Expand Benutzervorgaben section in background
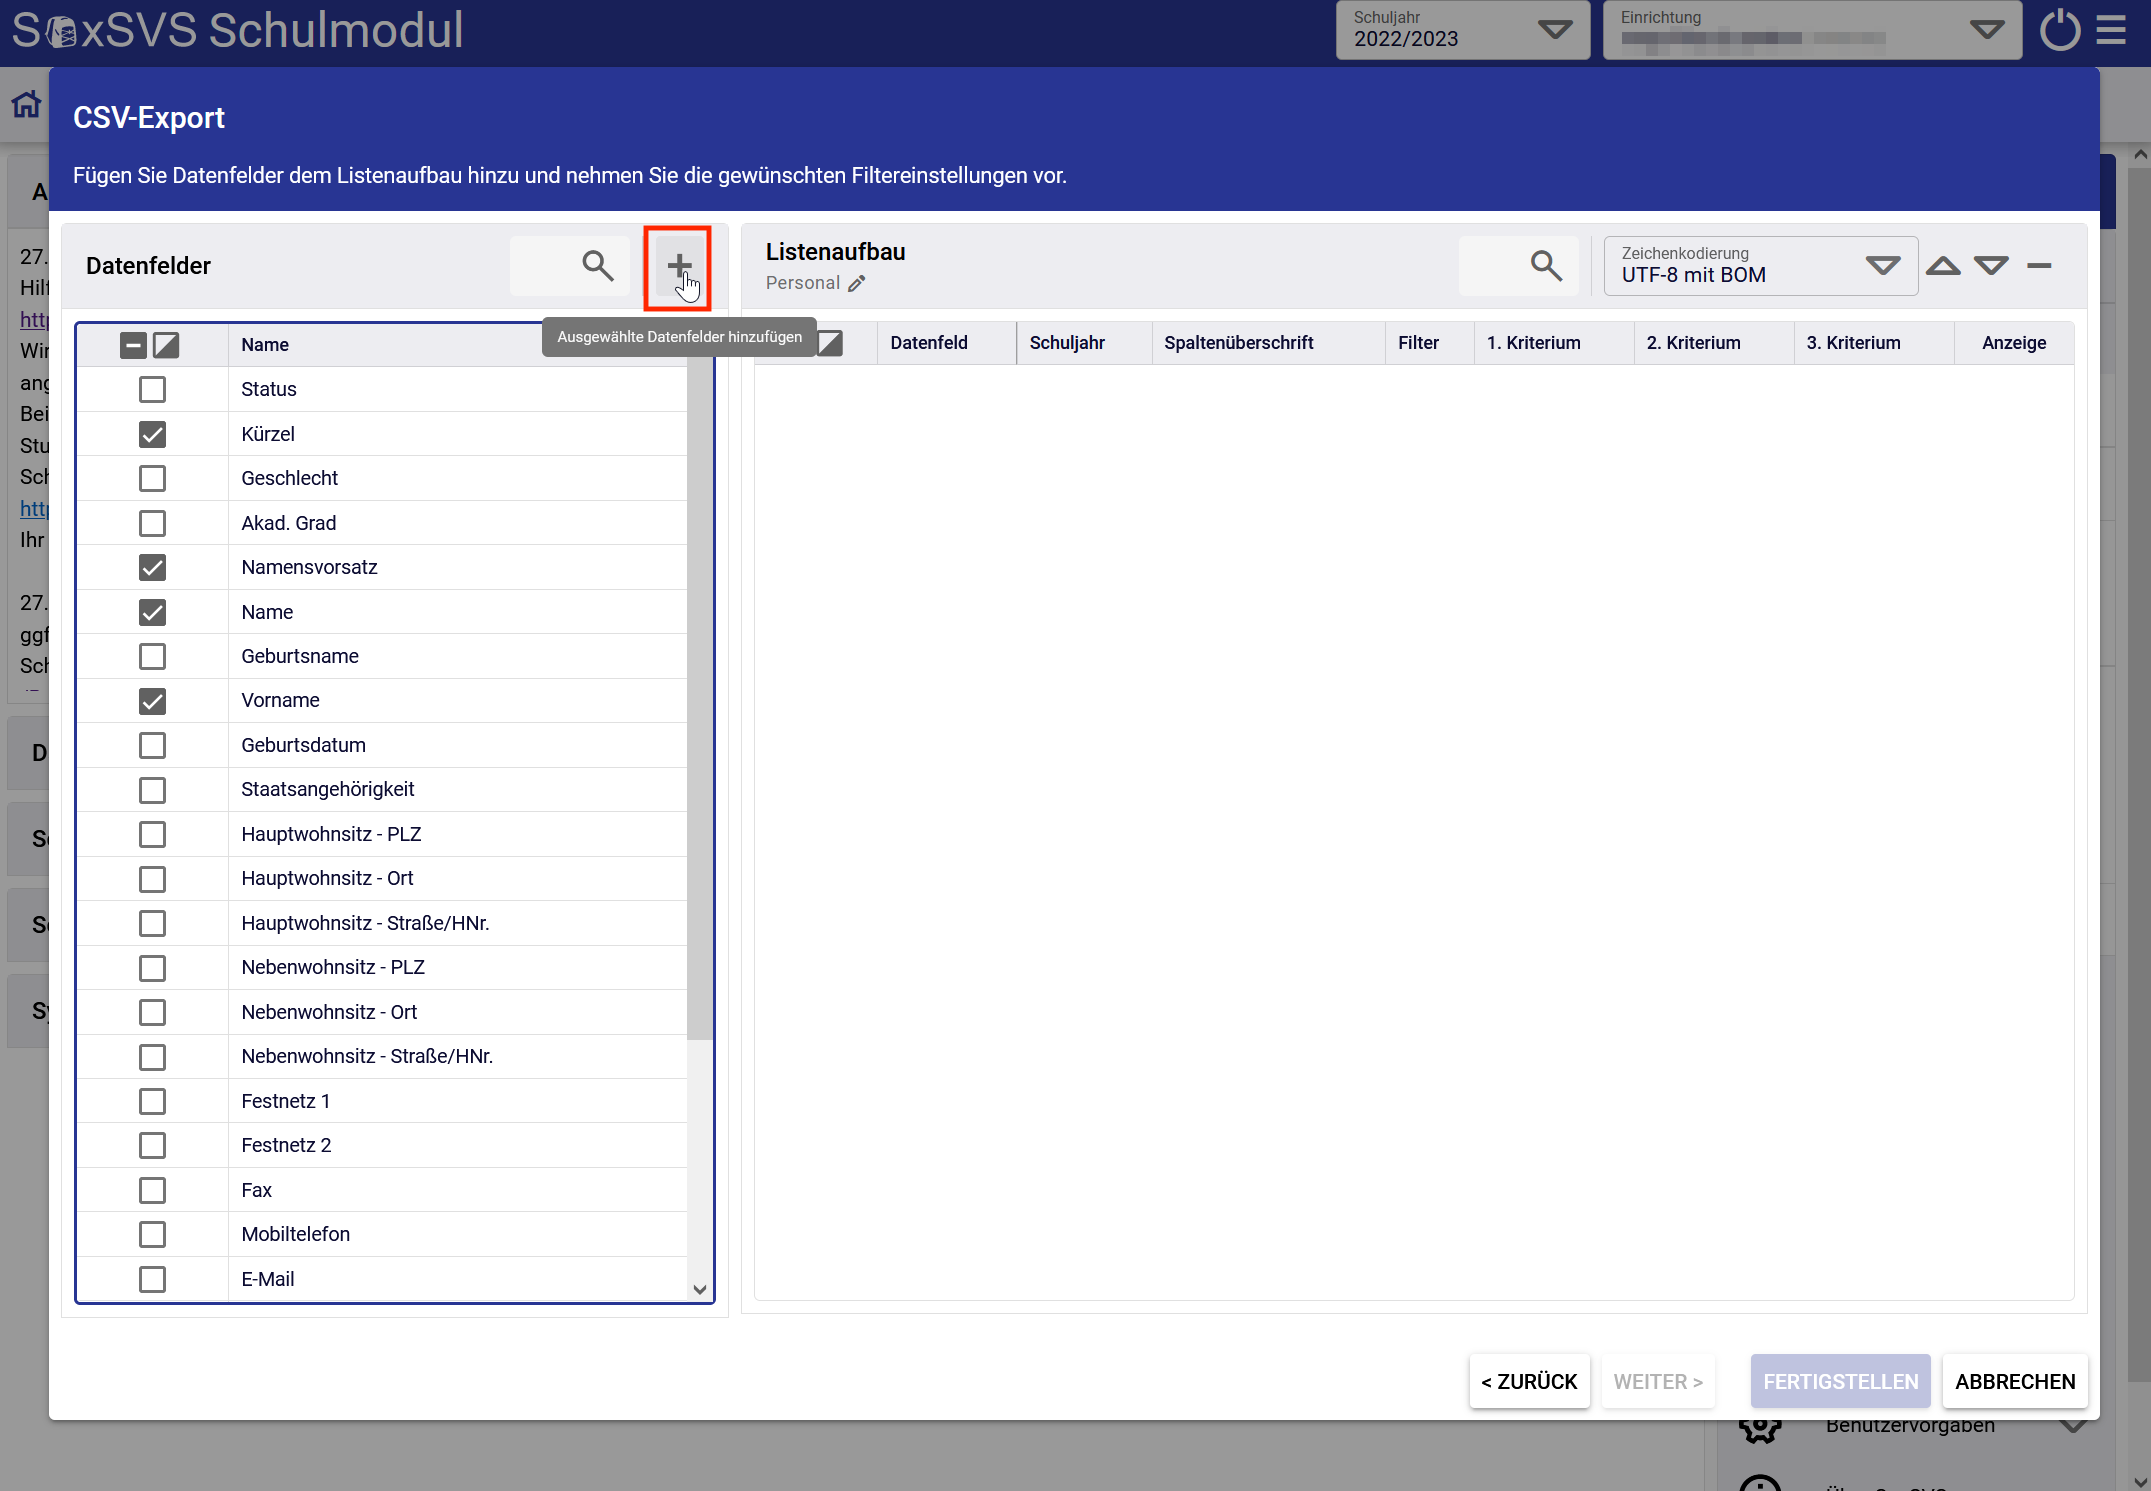 point(2073,1426)
